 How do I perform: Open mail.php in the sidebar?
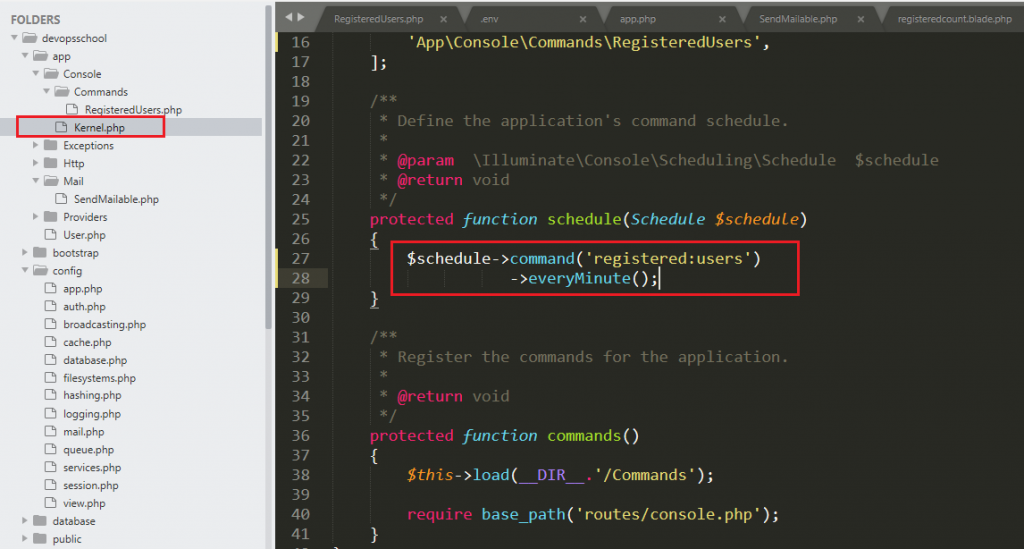click(83, 432)
